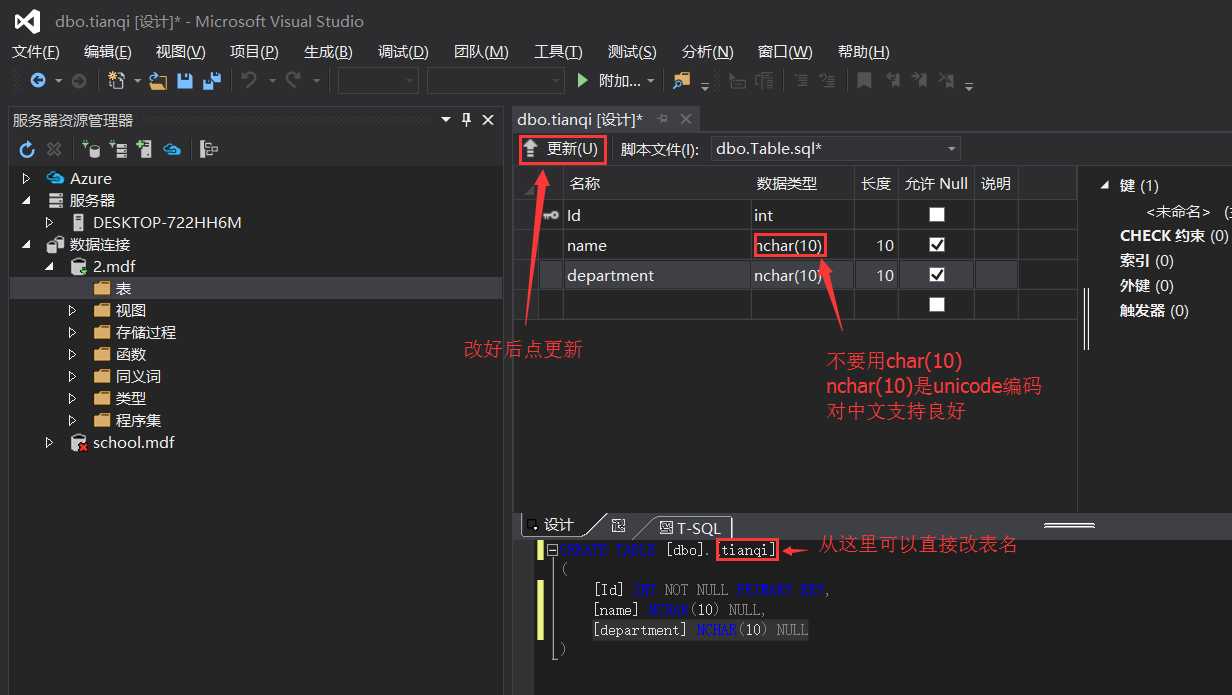Click the 附加... attach button

click(617, 81)
